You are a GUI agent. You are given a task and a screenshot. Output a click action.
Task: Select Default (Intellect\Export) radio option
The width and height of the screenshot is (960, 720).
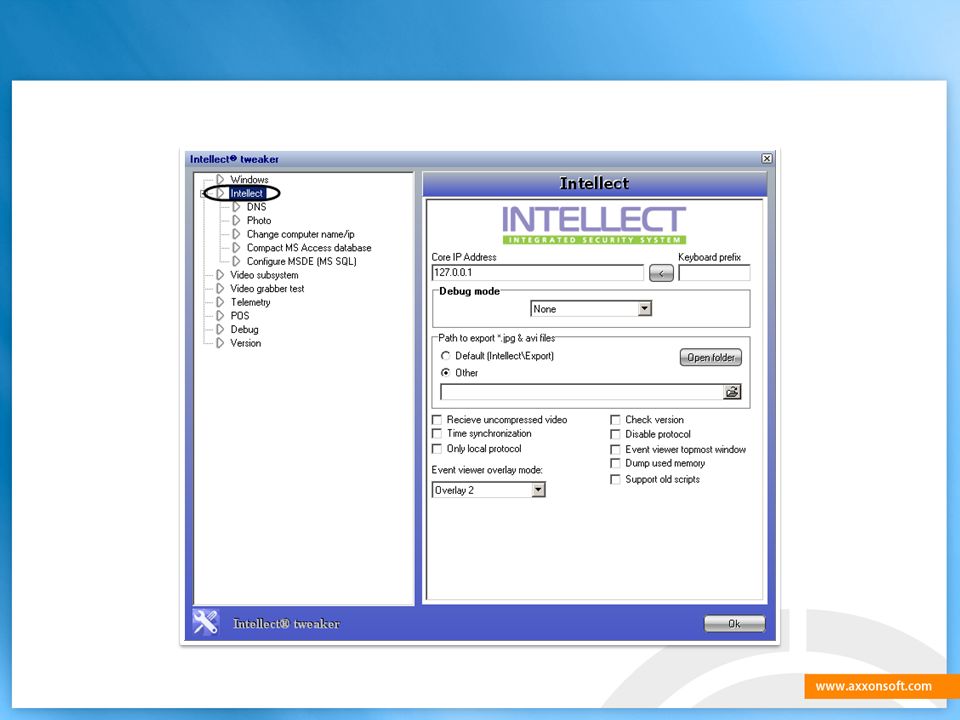tap(446, 356)
